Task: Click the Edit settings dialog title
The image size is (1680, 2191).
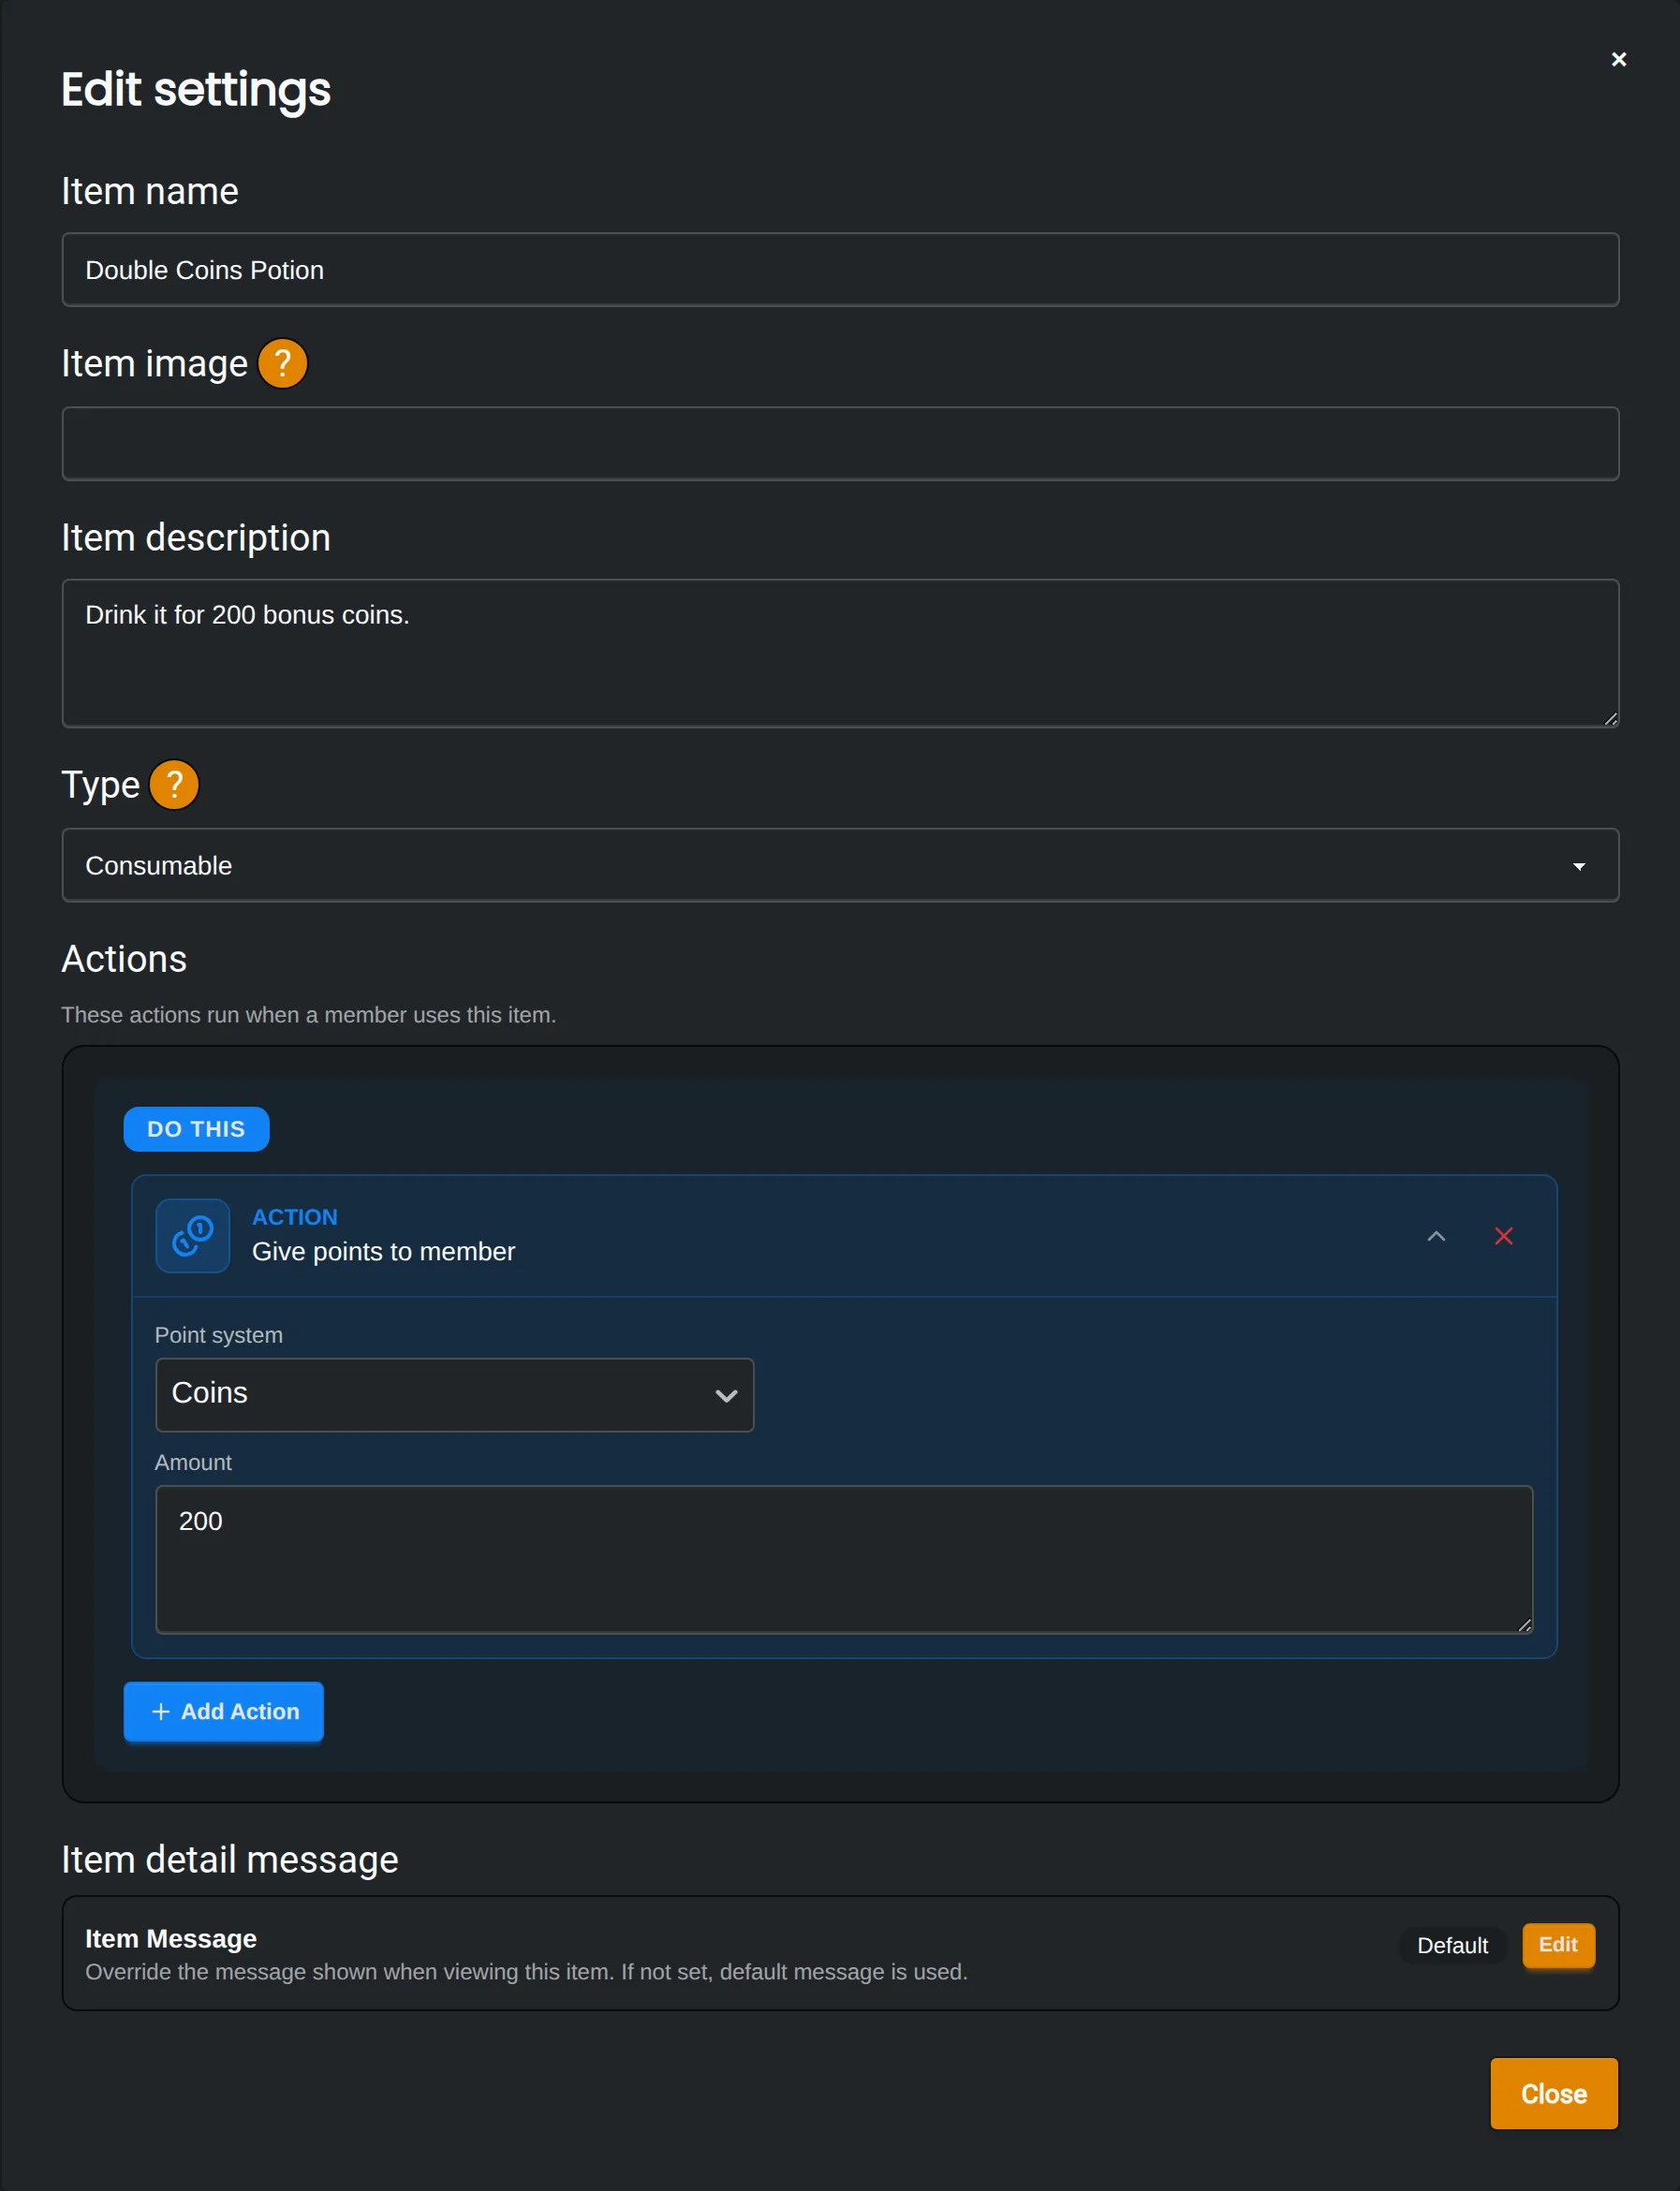Action: coord(196,89)
